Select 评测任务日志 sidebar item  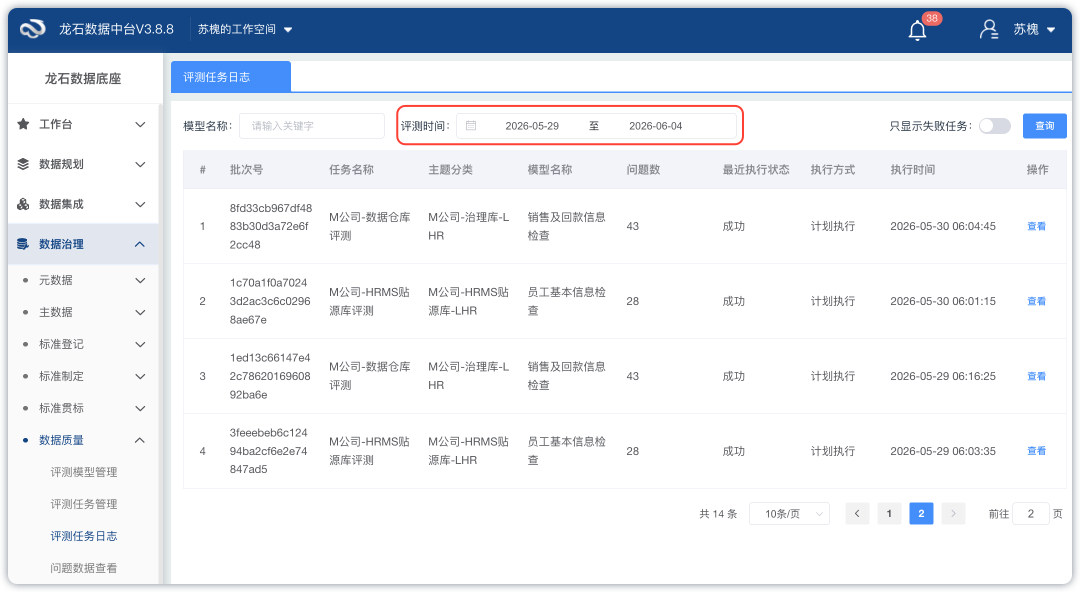tap(83, 536)
